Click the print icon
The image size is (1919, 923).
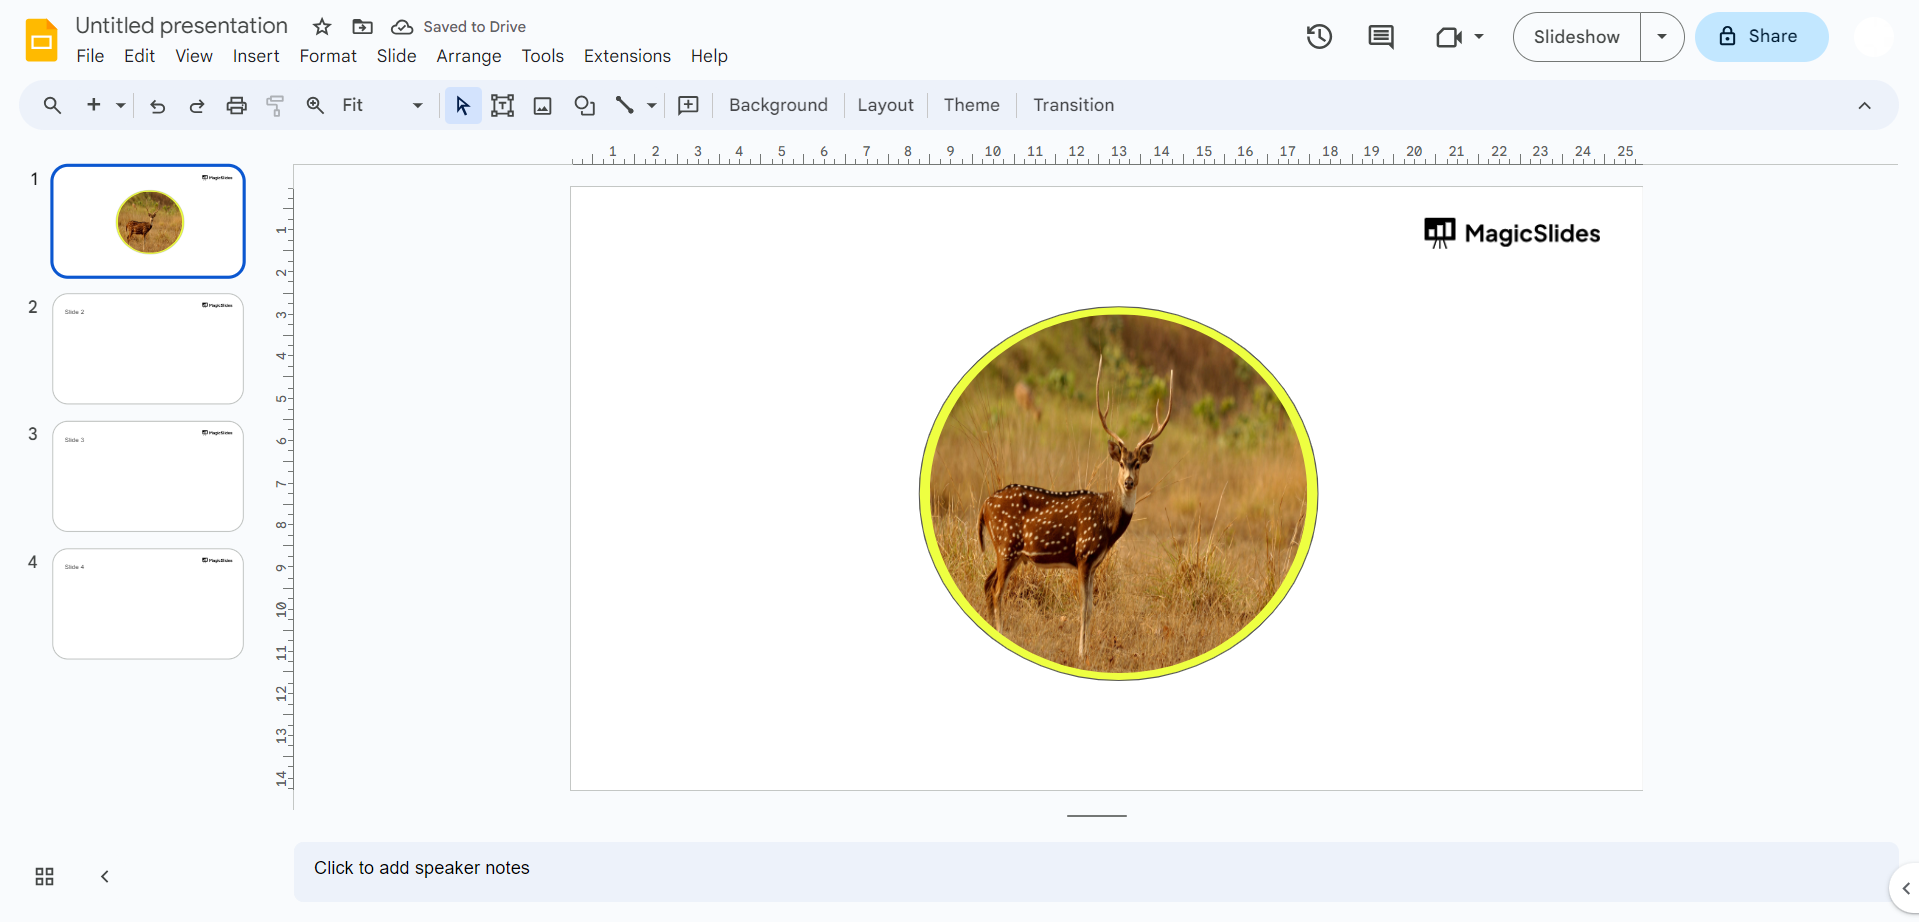(236, 106)
